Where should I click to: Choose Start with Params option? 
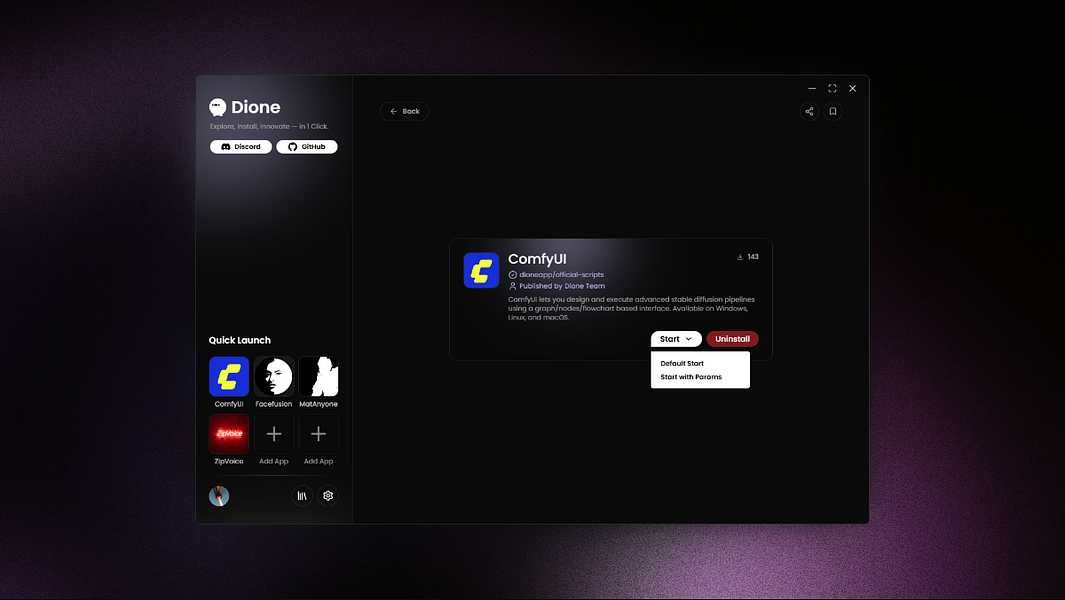(691, 377)
